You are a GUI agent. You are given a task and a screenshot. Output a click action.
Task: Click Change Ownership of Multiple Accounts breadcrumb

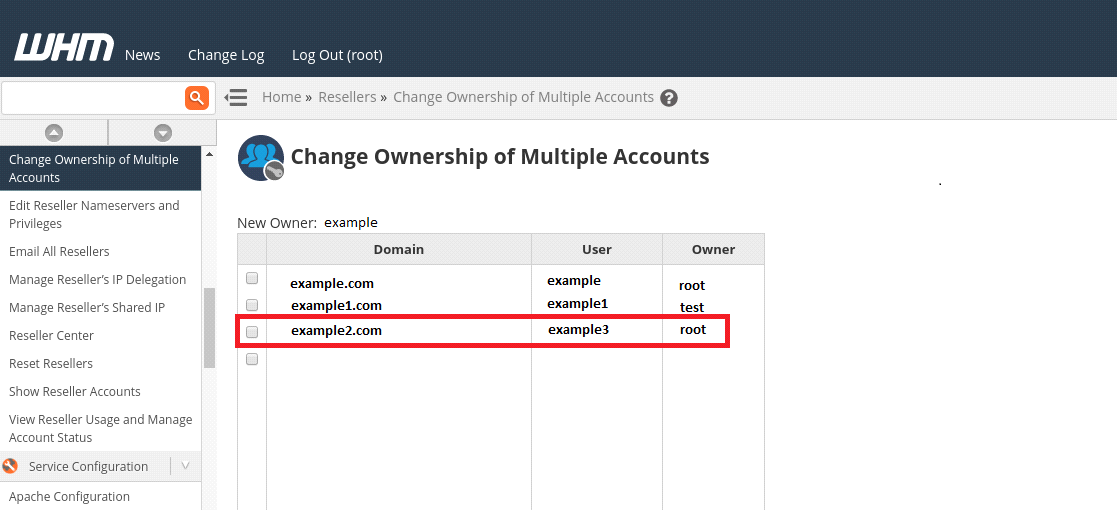pos(524,97)
